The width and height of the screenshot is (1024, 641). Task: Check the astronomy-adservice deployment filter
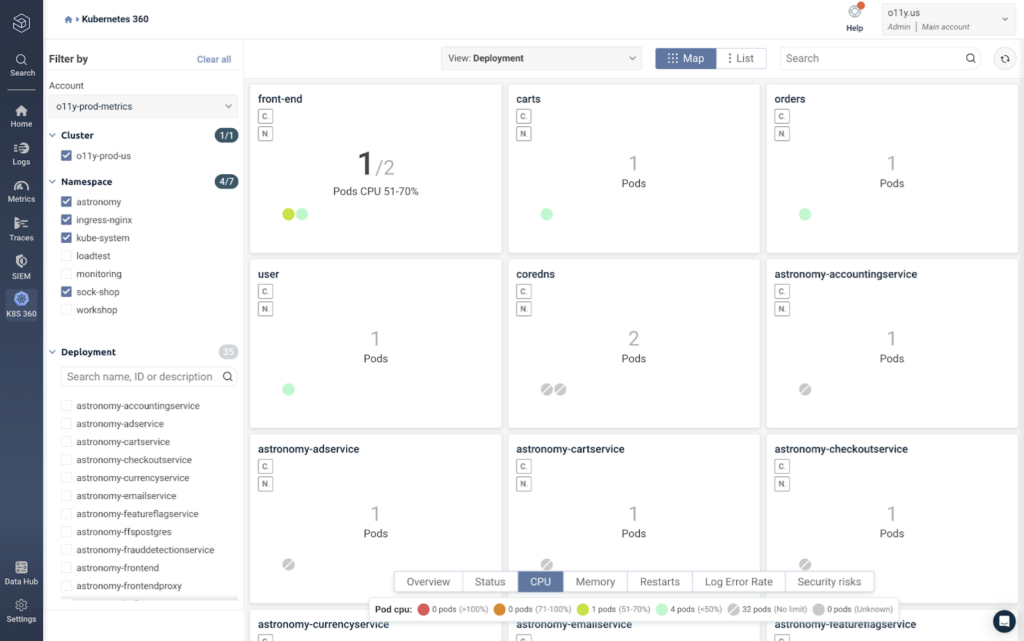pos(66,424)
